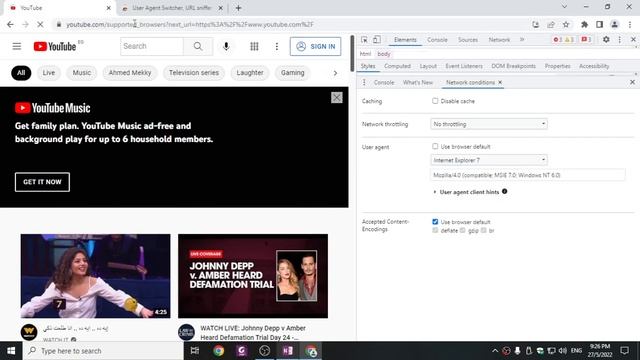Screen dimensions: 640x360
Task: Open the Windows Start menu
Action: click(11, 351)
